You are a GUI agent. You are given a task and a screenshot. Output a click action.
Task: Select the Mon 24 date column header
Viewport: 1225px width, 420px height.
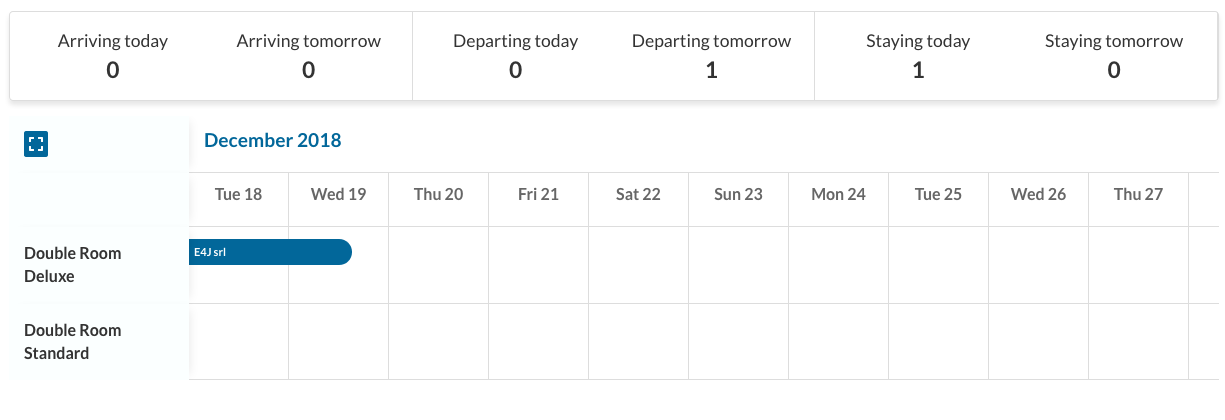click(838, 194)
